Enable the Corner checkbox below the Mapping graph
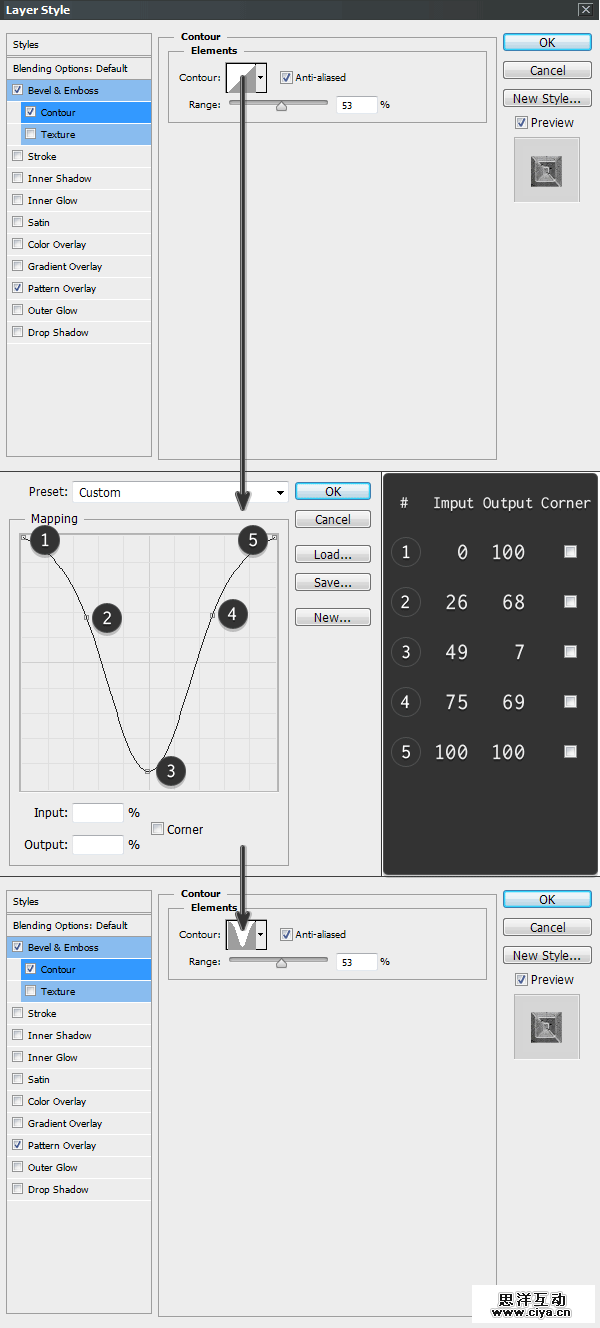The image size is (600, 1328). [x=158, y=829]
